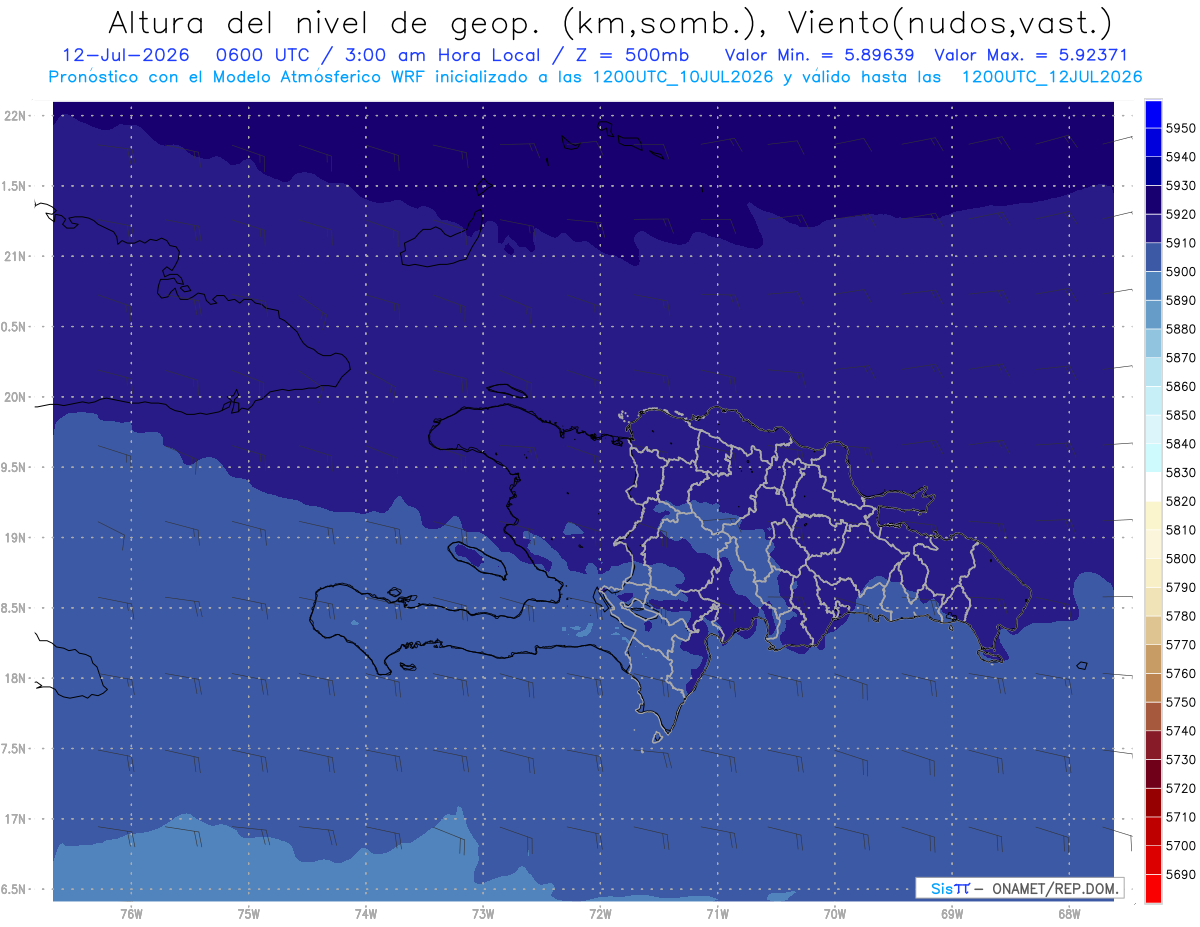
Task: Click the colorbar label '5780'
Action: coord(1180,616)
